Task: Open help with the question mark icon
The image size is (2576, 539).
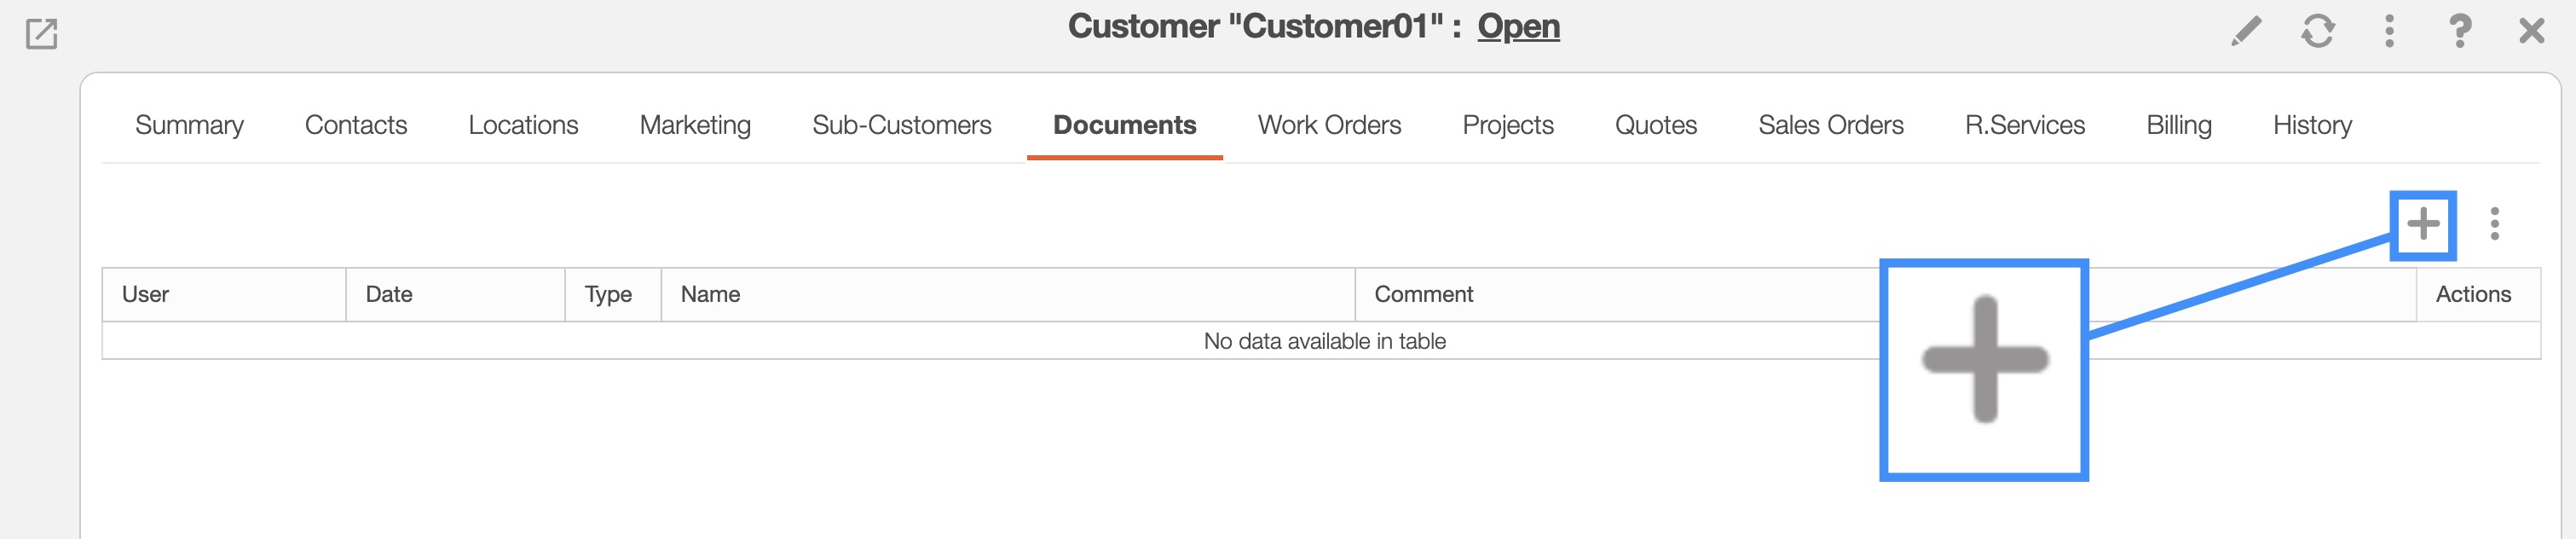Action: [x=2460, y=31]
